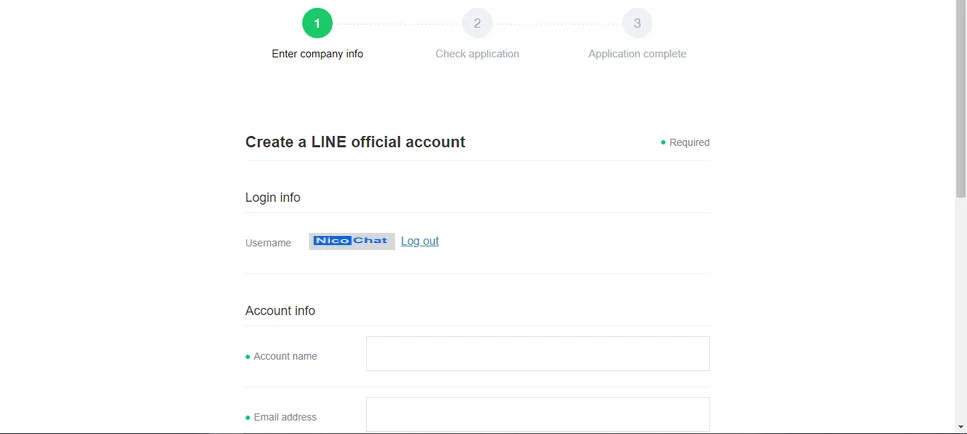Click the "Required" legend text
This screenshot has width=967, height=434.
689,142
